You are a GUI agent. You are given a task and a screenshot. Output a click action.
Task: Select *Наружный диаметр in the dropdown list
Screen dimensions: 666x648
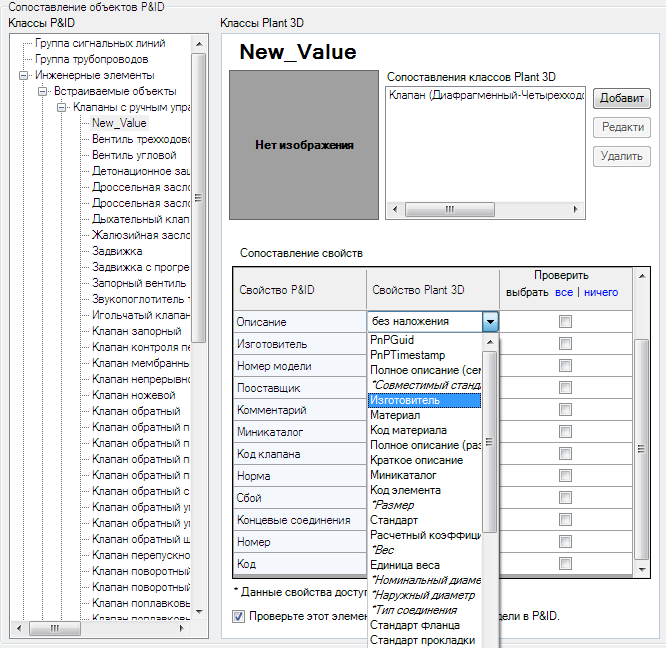(423, 596)
